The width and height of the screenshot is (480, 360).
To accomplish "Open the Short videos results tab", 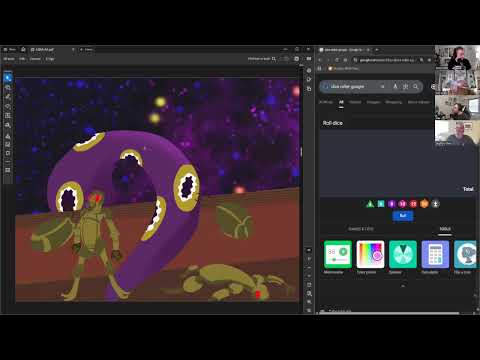I will click(x=419, y=102).
